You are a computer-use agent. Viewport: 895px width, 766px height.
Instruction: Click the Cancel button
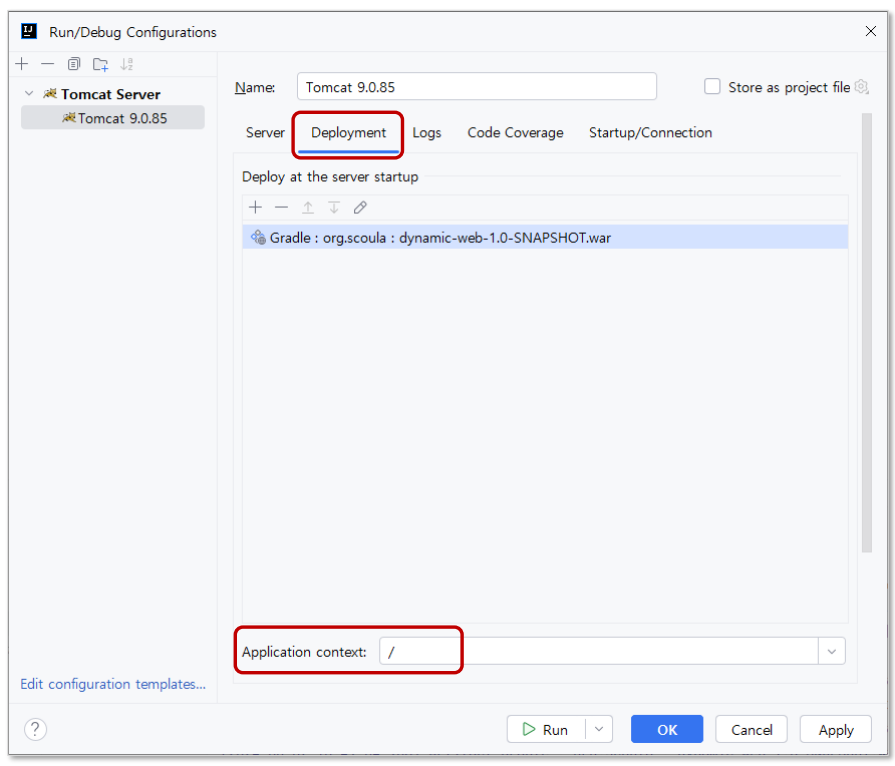tap(751, 729)
